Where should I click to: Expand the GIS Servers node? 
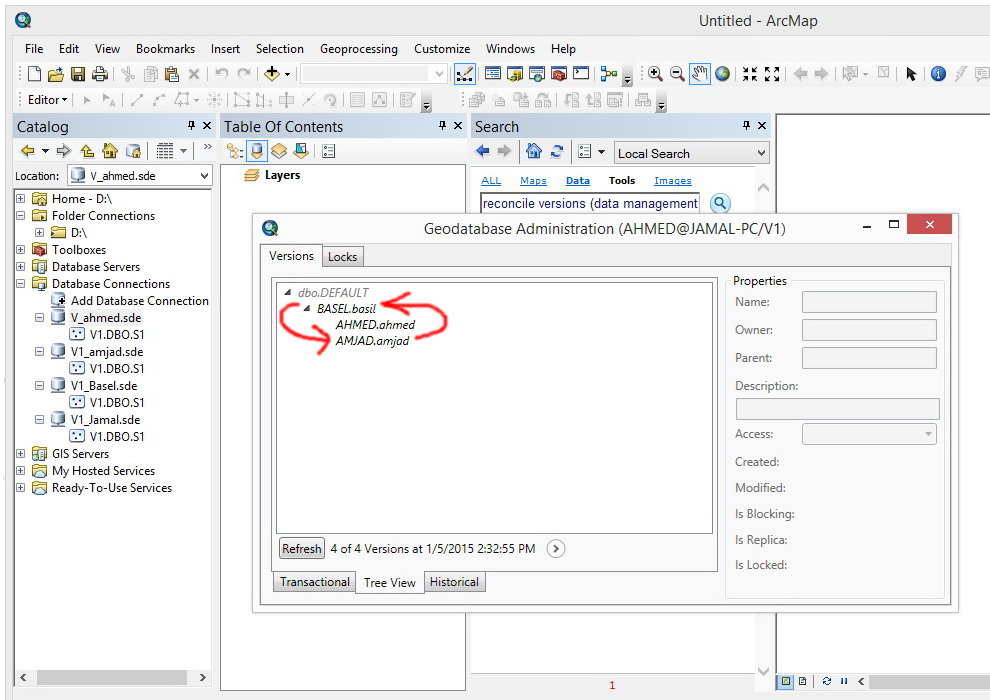(x=21, y=453)
